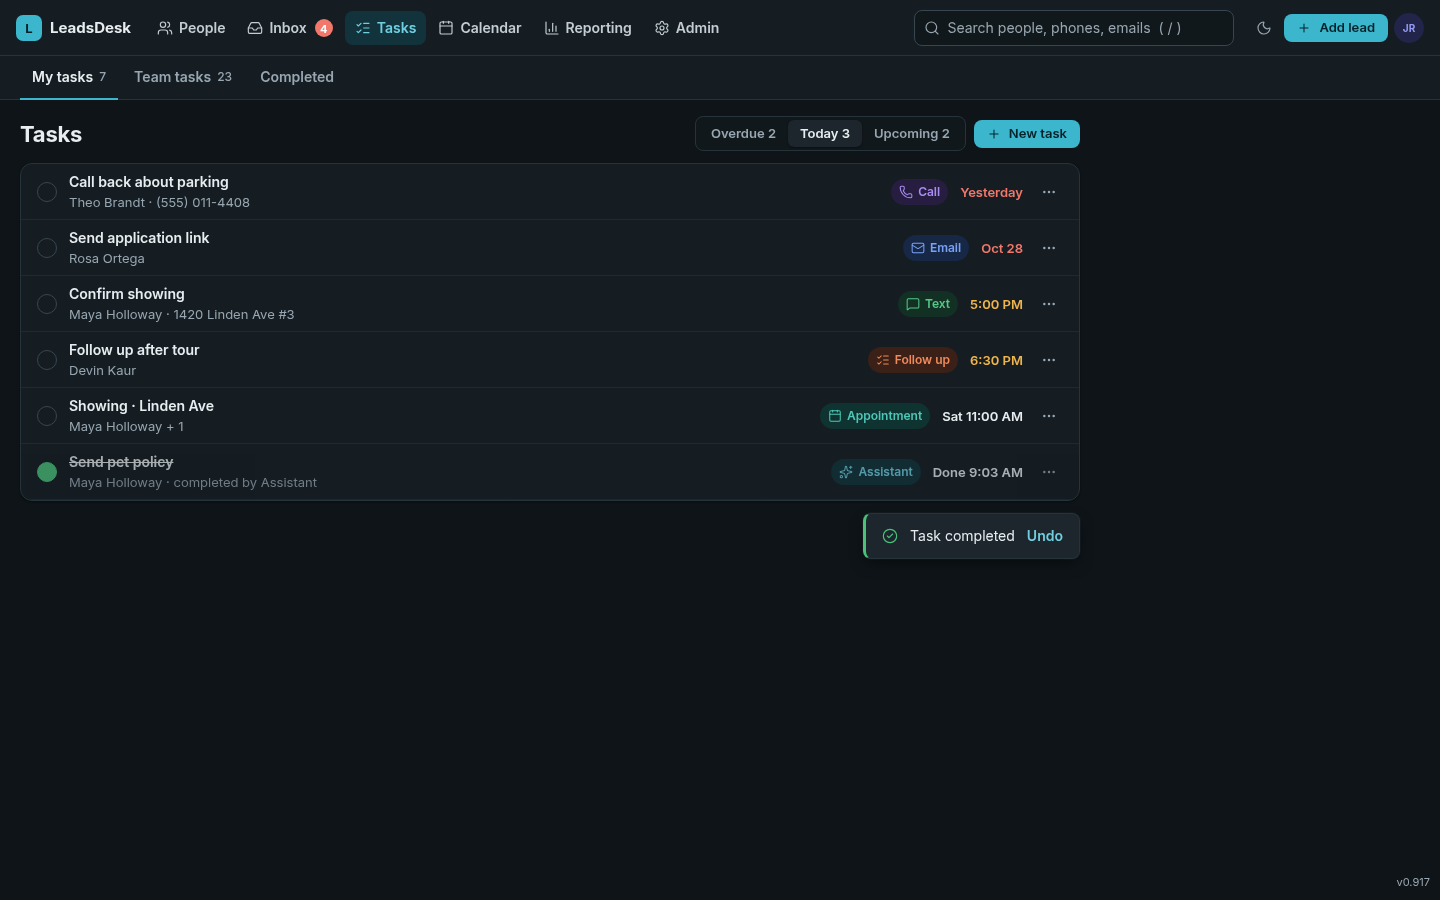Open more options for Showing · Linden Ave

point(1049,416)
